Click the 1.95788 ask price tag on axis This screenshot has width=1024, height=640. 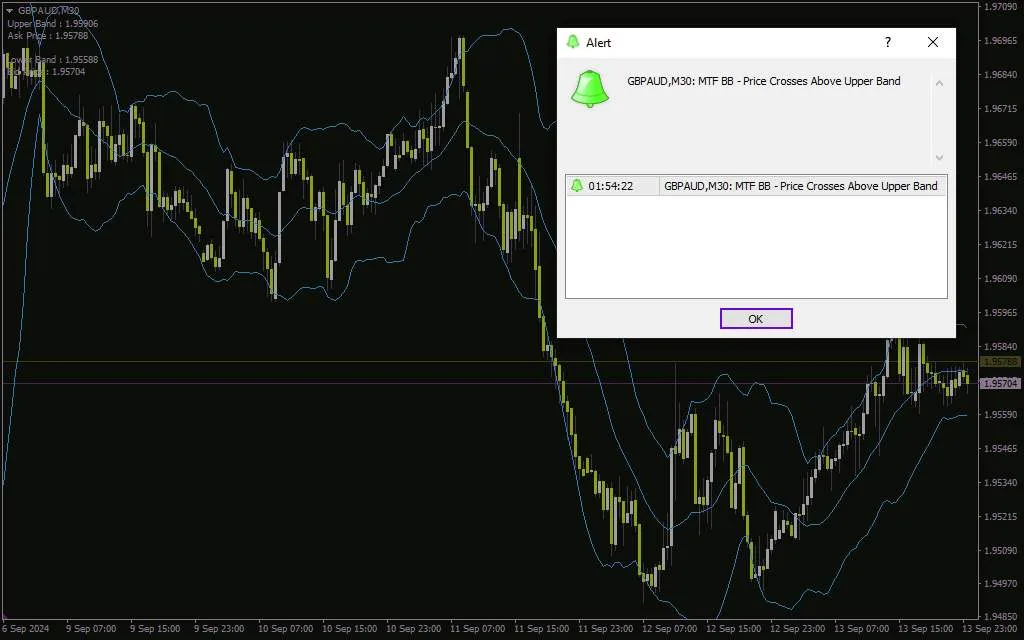click(1000, 362)
